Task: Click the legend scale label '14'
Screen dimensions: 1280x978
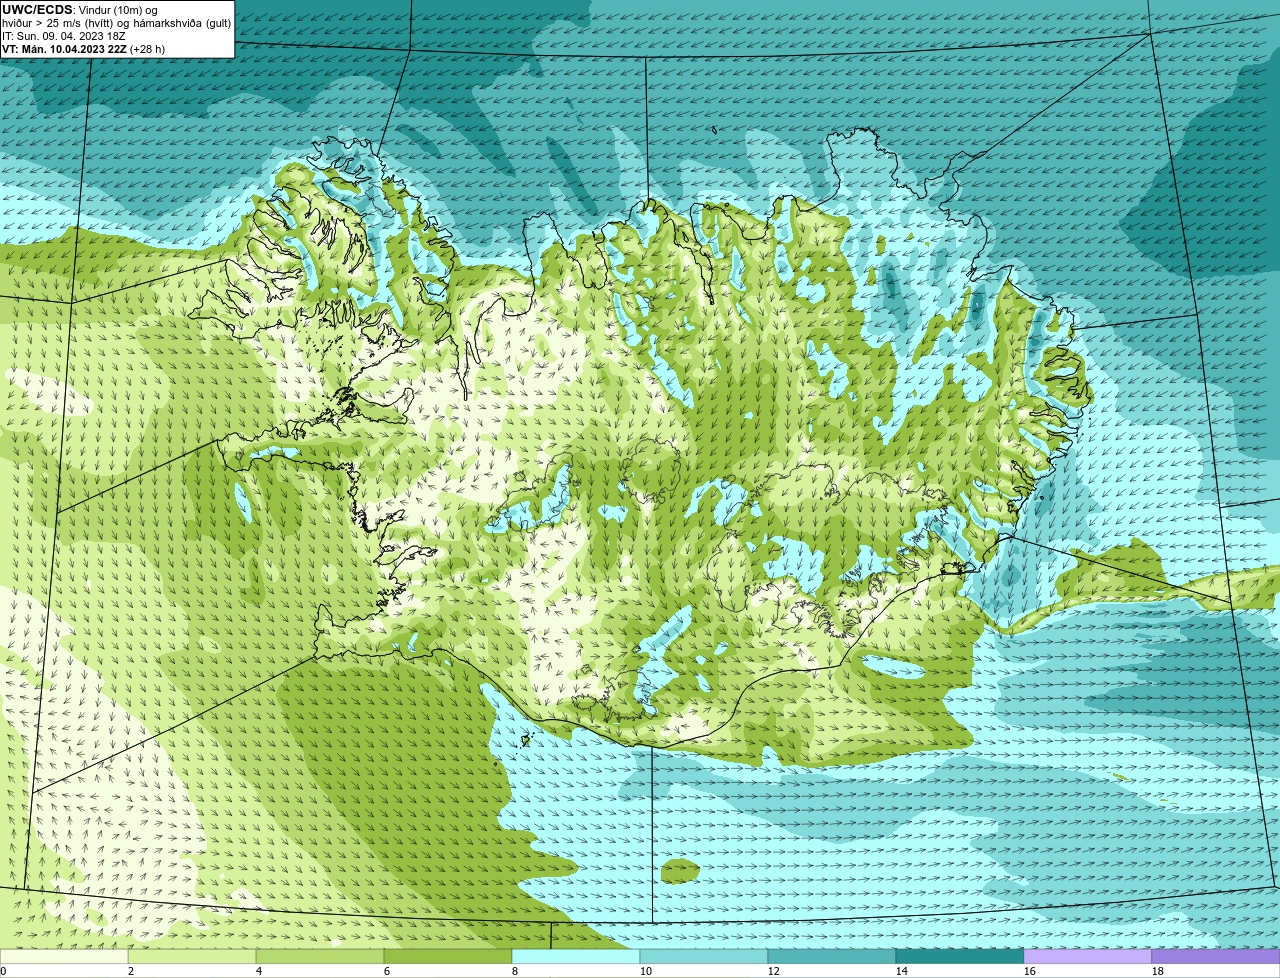Action: click(902, 971)
